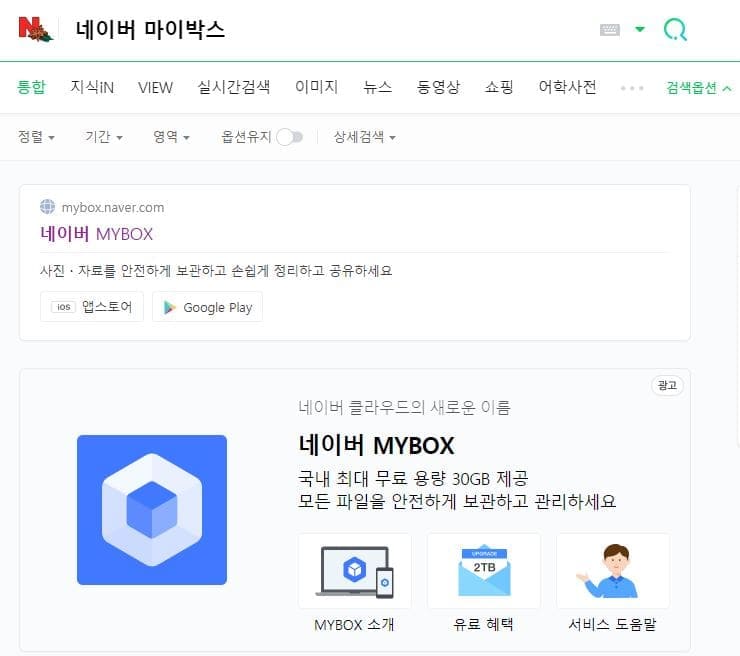Switch to the 실시간검색 tab
The width and height of the screenshot is (740, 656).
click(x=234, y=87)
